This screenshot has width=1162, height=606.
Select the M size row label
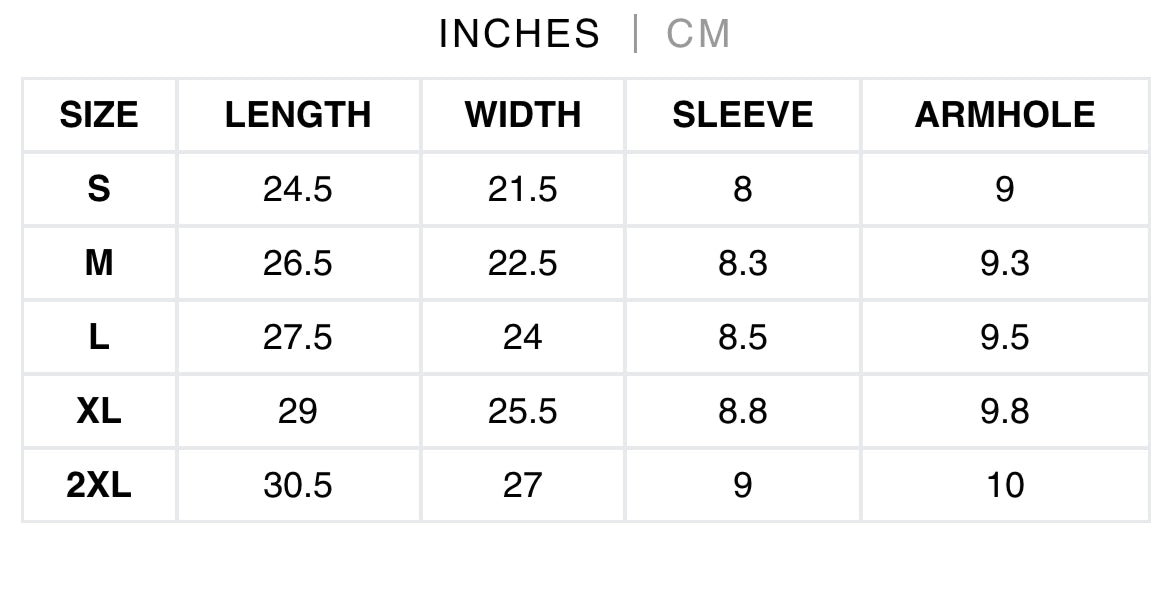99,263
